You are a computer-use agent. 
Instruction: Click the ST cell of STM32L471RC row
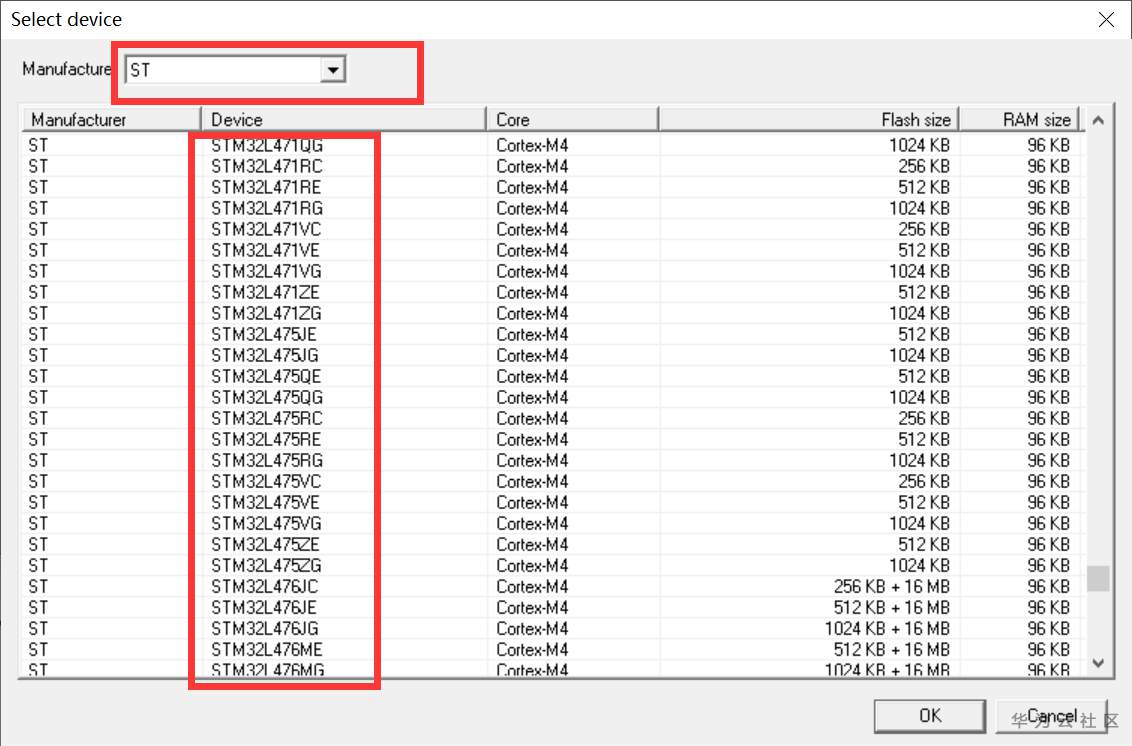click(x=38, y=166)
